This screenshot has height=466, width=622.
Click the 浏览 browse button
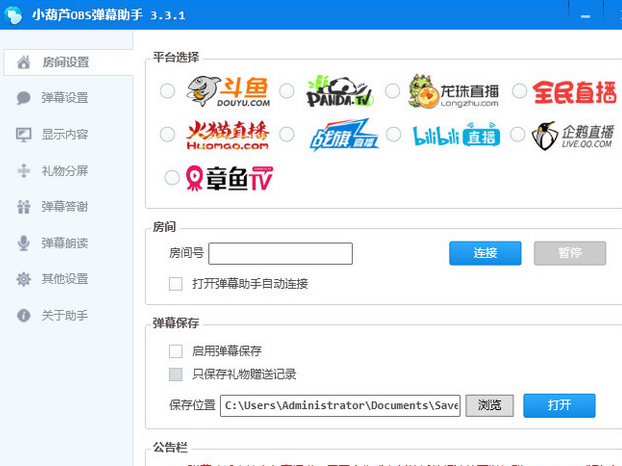(490, 405)
